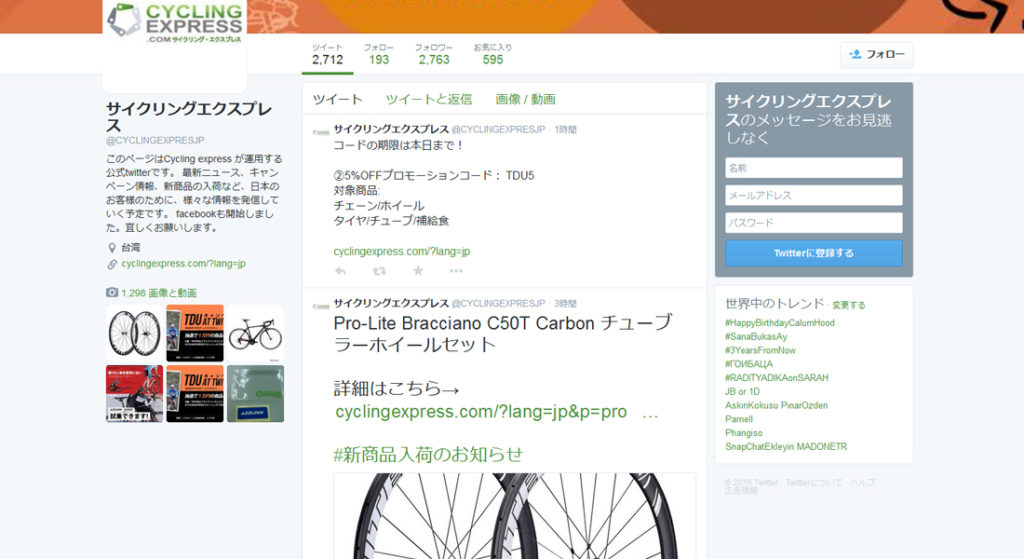
Task: Select the ツイート 2,712 count stat
Action: [x=327, y=54]
